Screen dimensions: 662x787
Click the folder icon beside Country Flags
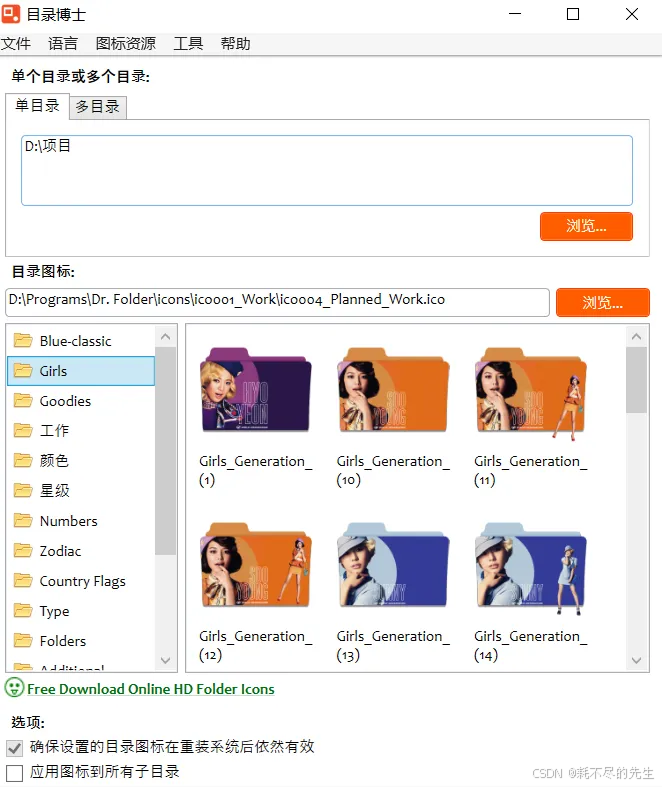(x=23, y=581)
